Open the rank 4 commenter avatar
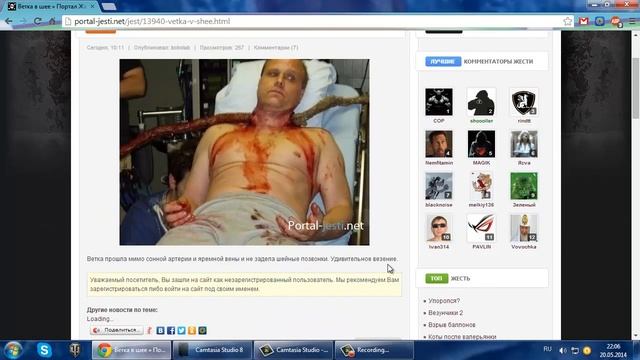640x360 pixels. point(439,144)
